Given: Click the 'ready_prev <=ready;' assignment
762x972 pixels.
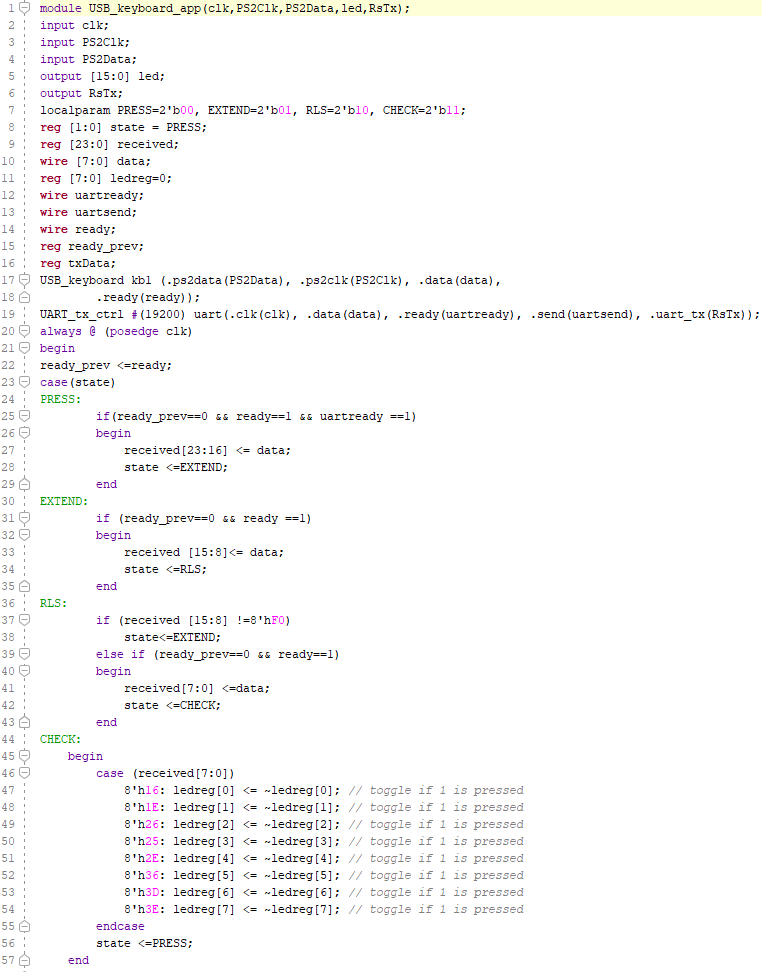Looking at the screenshot, I should 106,365.
